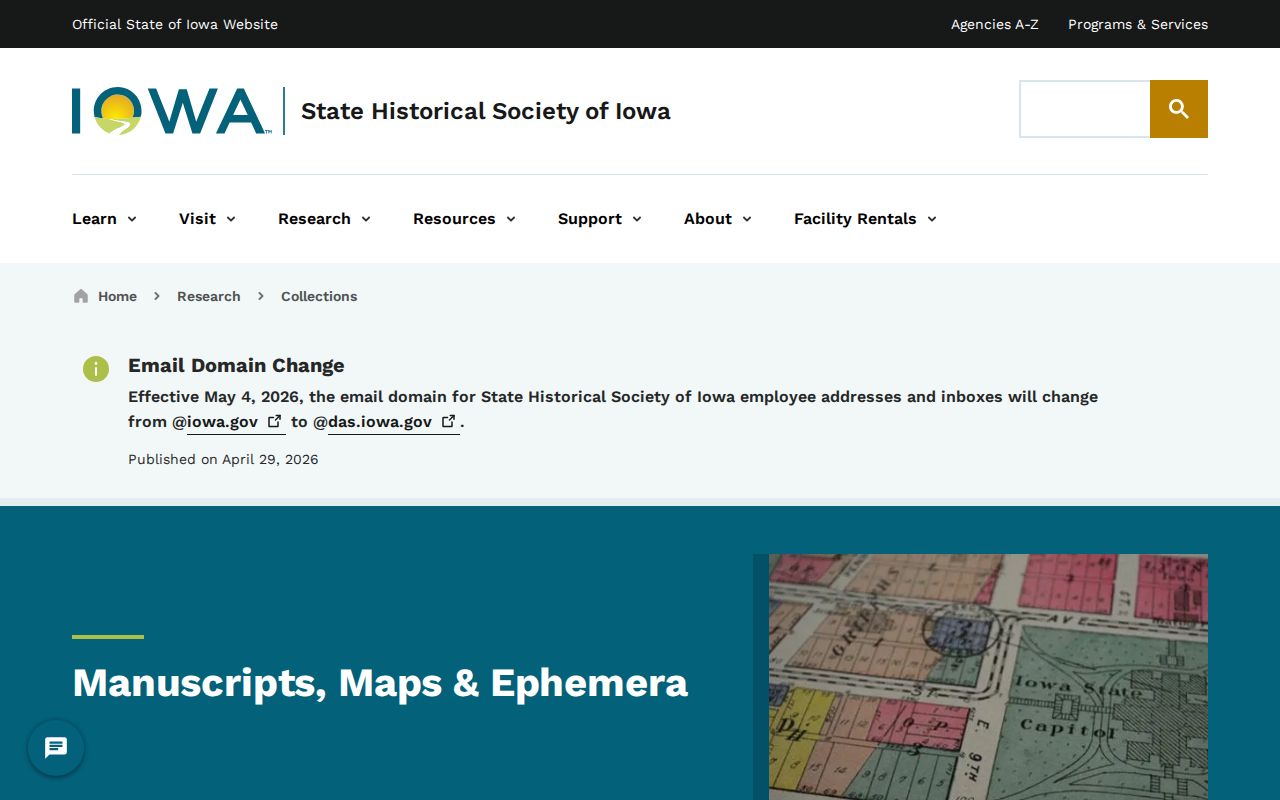The width and height of the screenshot is (1280, 800).
Task: View the Iowa State Capitol map image
Action: click(988, 677)
